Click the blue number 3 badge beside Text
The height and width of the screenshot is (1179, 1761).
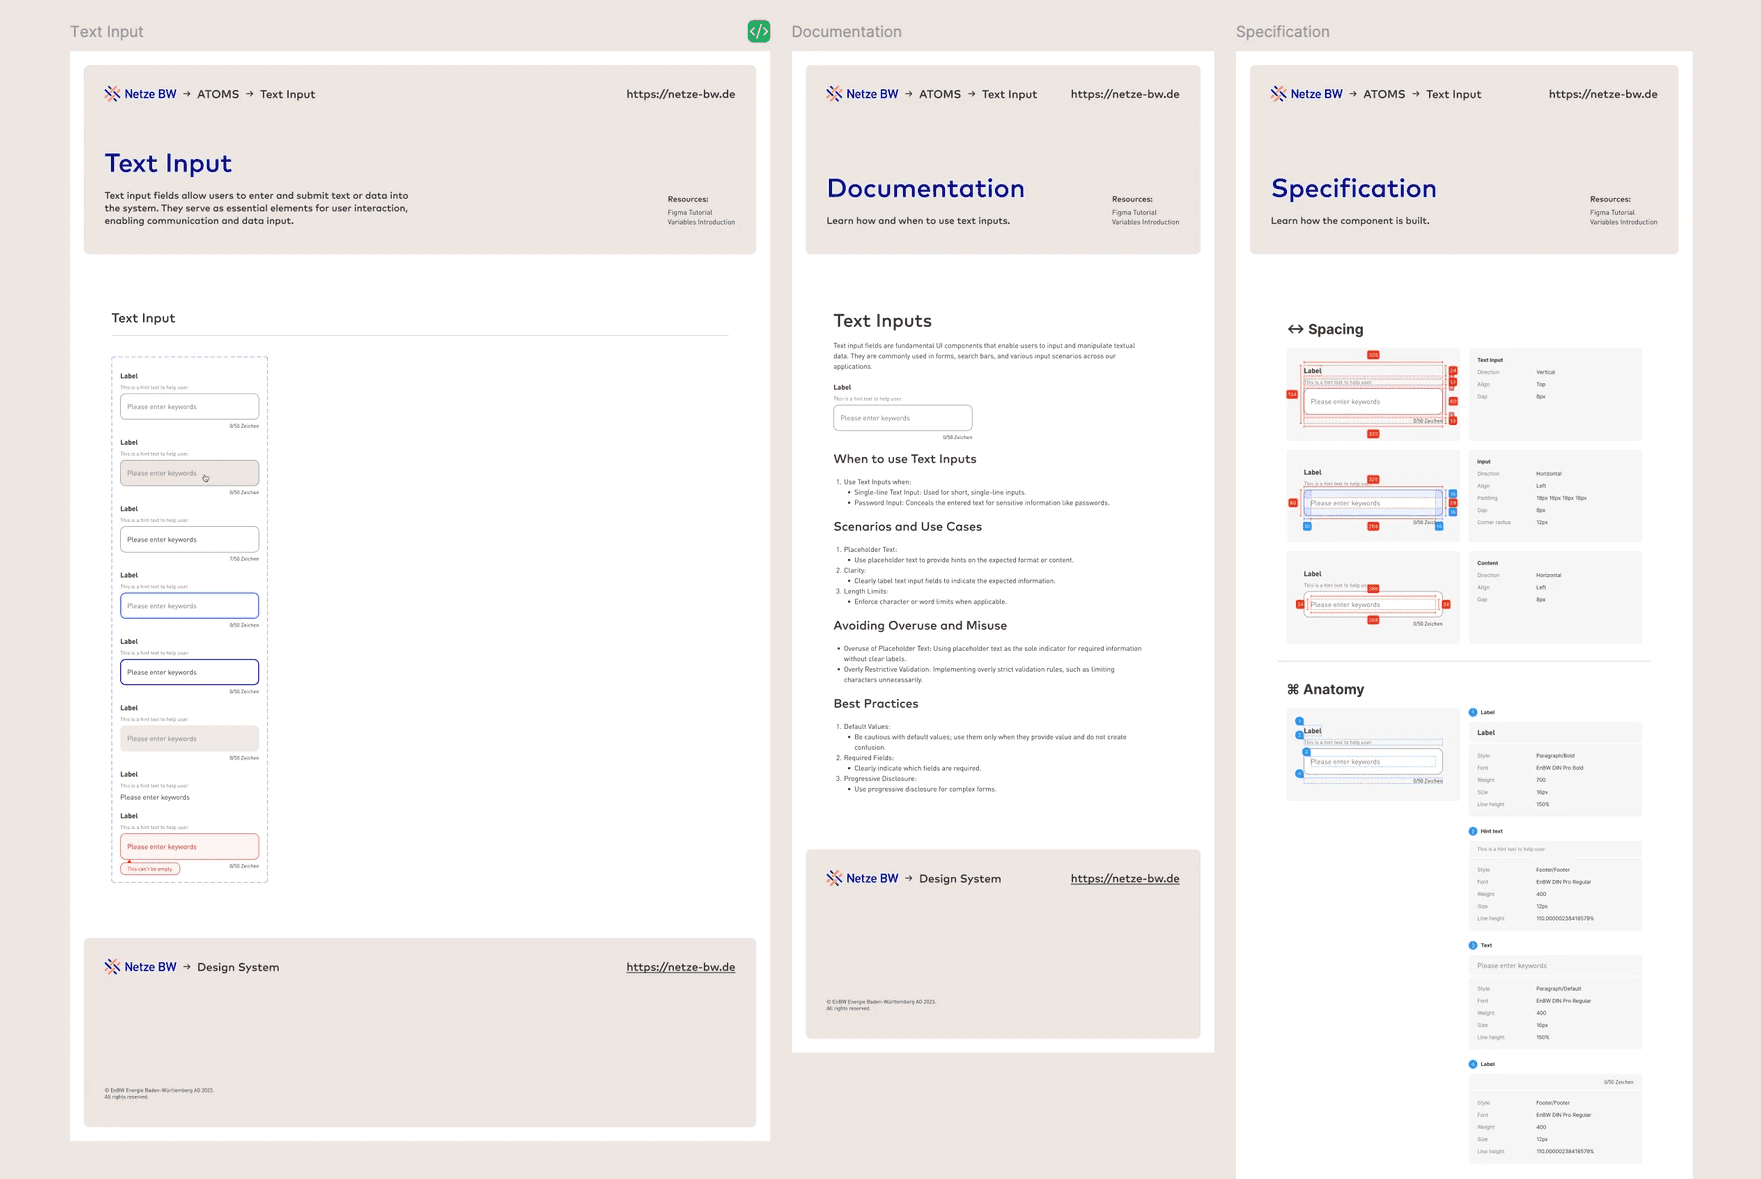[1473, 945]
